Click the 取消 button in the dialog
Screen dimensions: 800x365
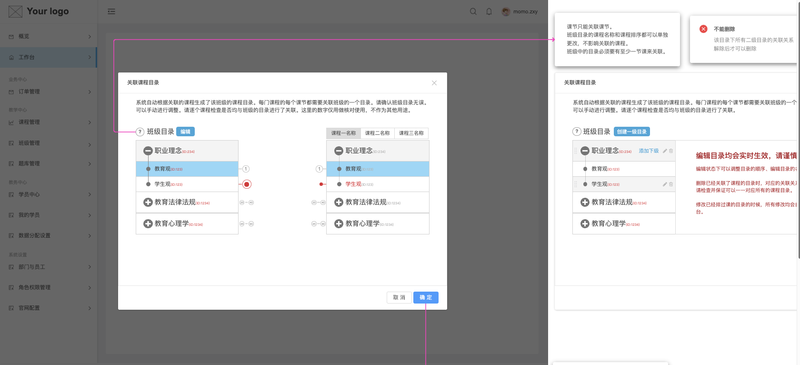coord(399,298)
